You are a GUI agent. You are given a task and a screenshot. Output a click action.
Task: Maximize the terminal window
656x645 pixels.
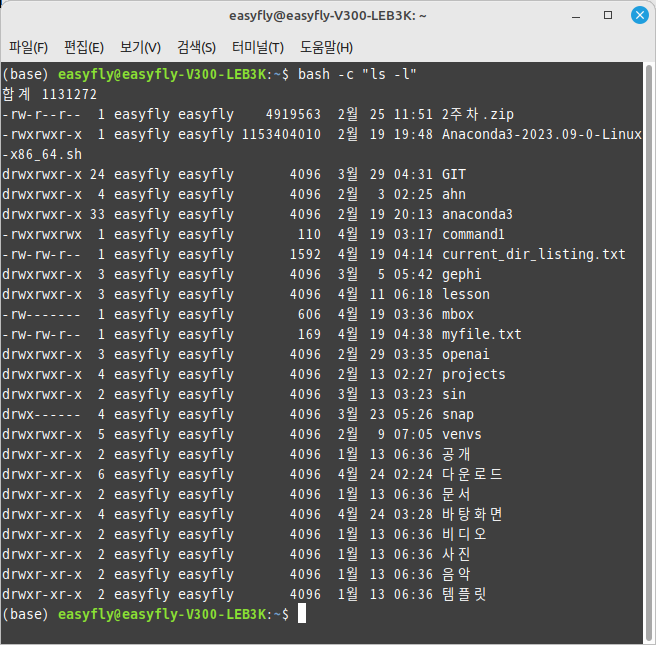pyautogui.click(x=608, y=15)
